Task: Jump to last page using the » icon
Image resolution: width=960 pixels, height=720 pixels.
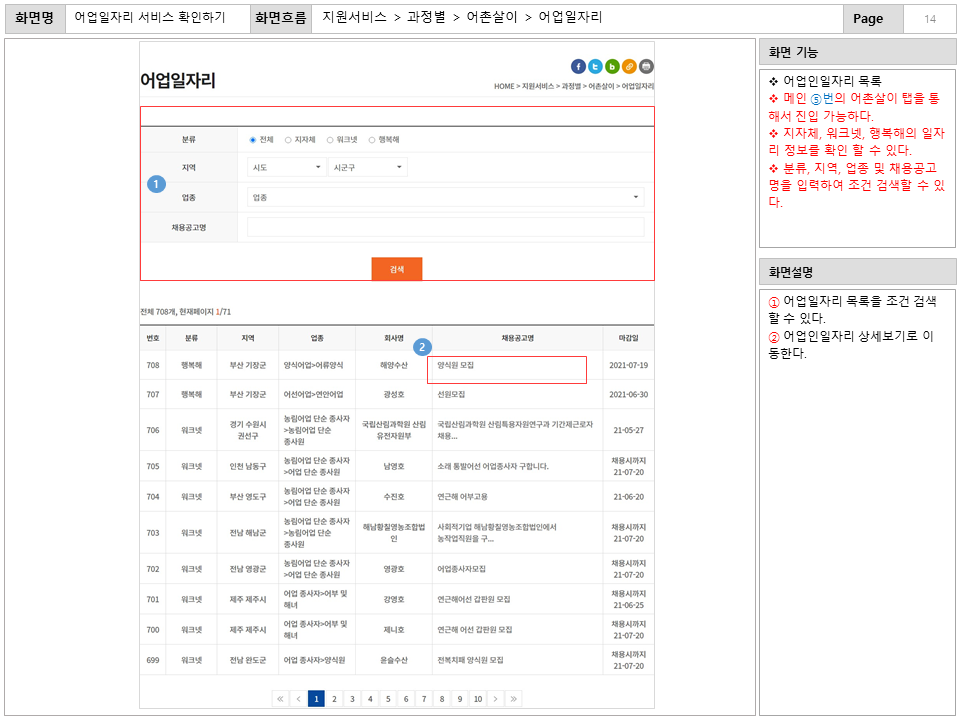Action: [513, 698]
